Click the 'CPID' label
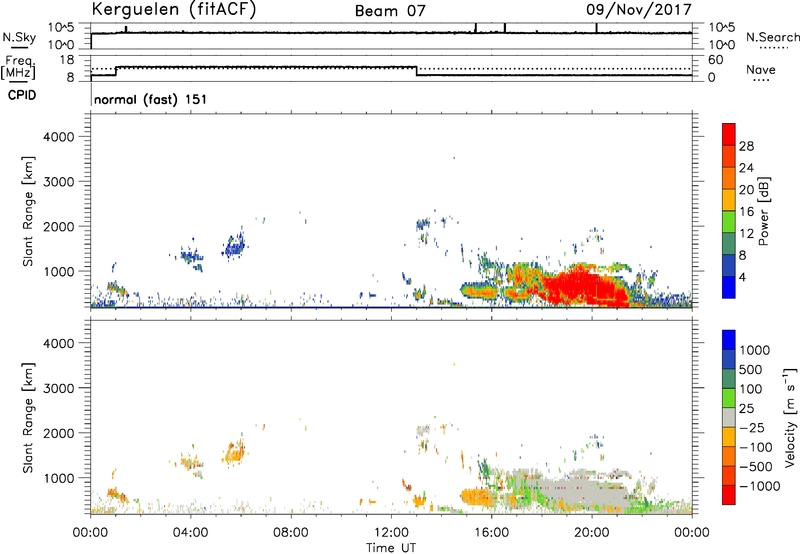The height and width of the screenshot is (554, 800). click(x=22, y=95)
